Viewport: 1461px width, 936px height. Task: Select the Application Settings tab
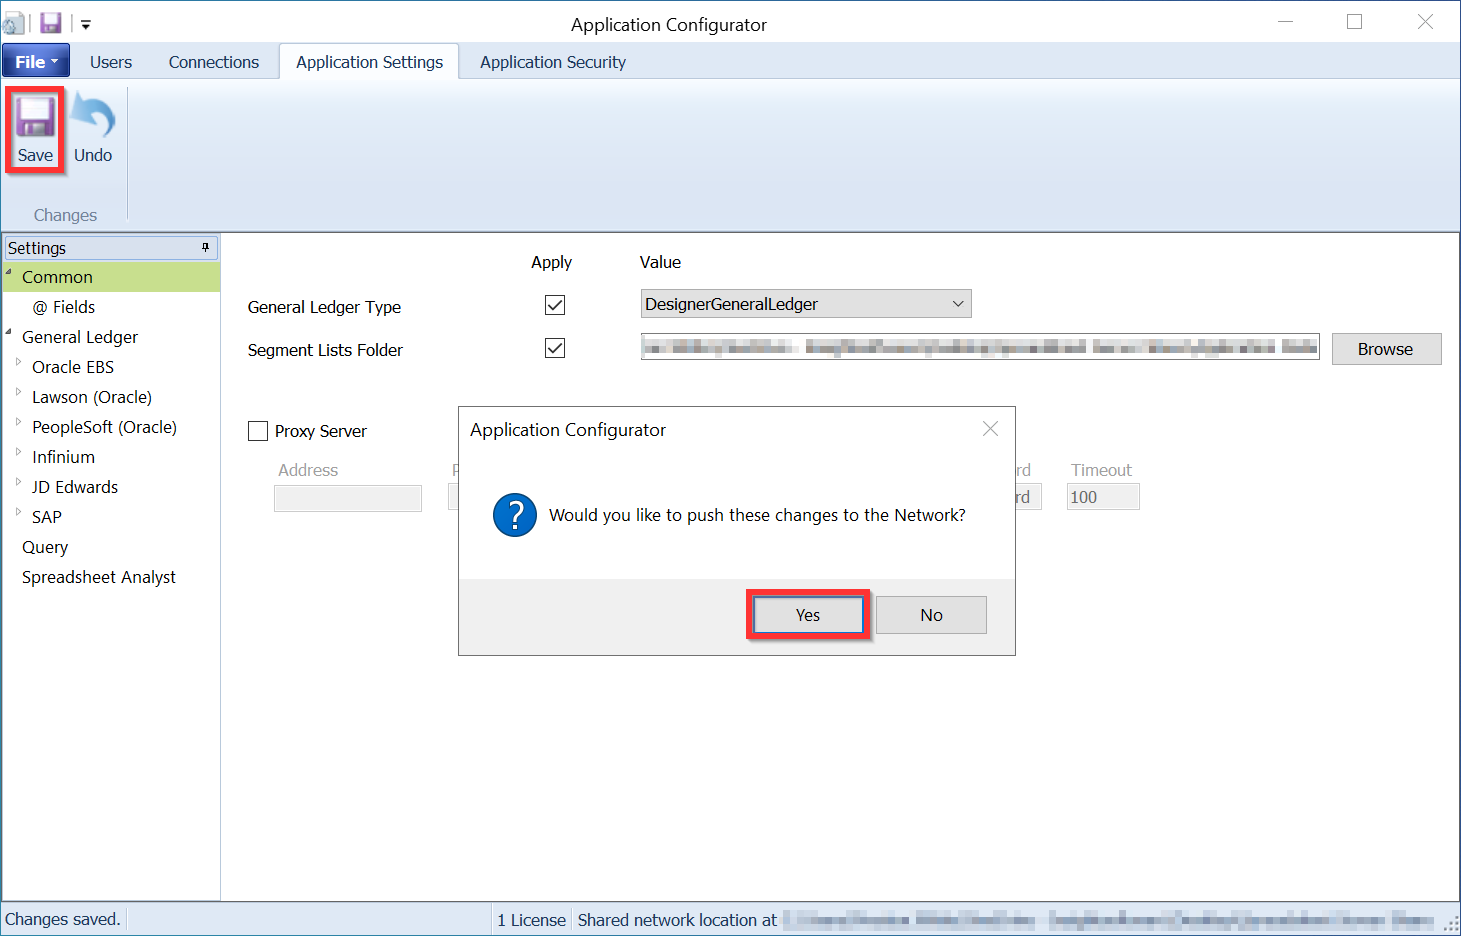click(369, 62)
